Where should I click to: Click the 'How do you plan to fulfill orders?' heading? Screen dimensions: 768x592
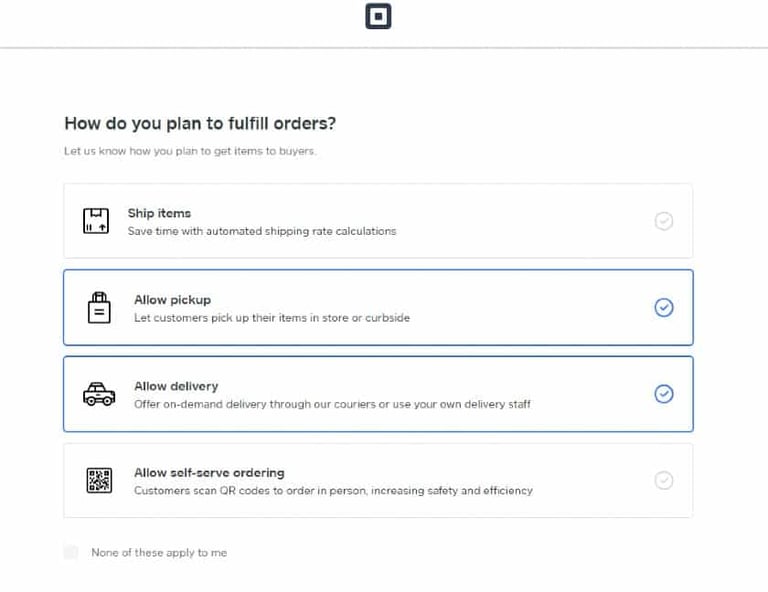click(x=200, y=124)
